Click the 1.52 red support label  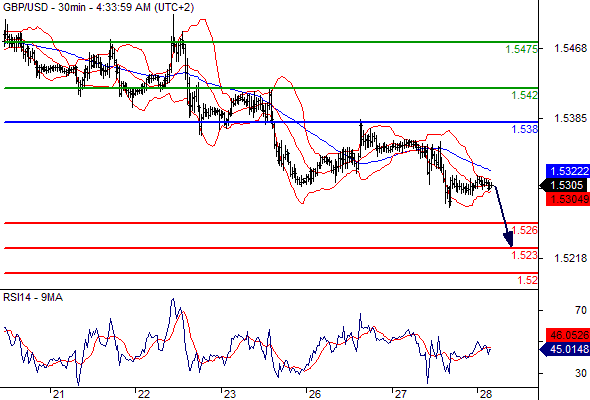[528, 280]
